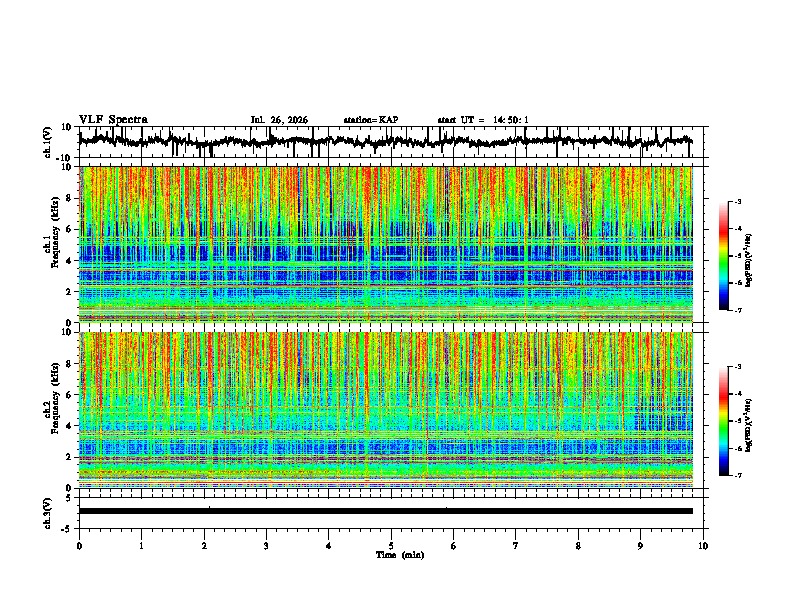The height and width of the screenshot is (612, 792).
Task: Click the 4 kHz tick on ch.2 axis
Action: [x=69, y=426]
